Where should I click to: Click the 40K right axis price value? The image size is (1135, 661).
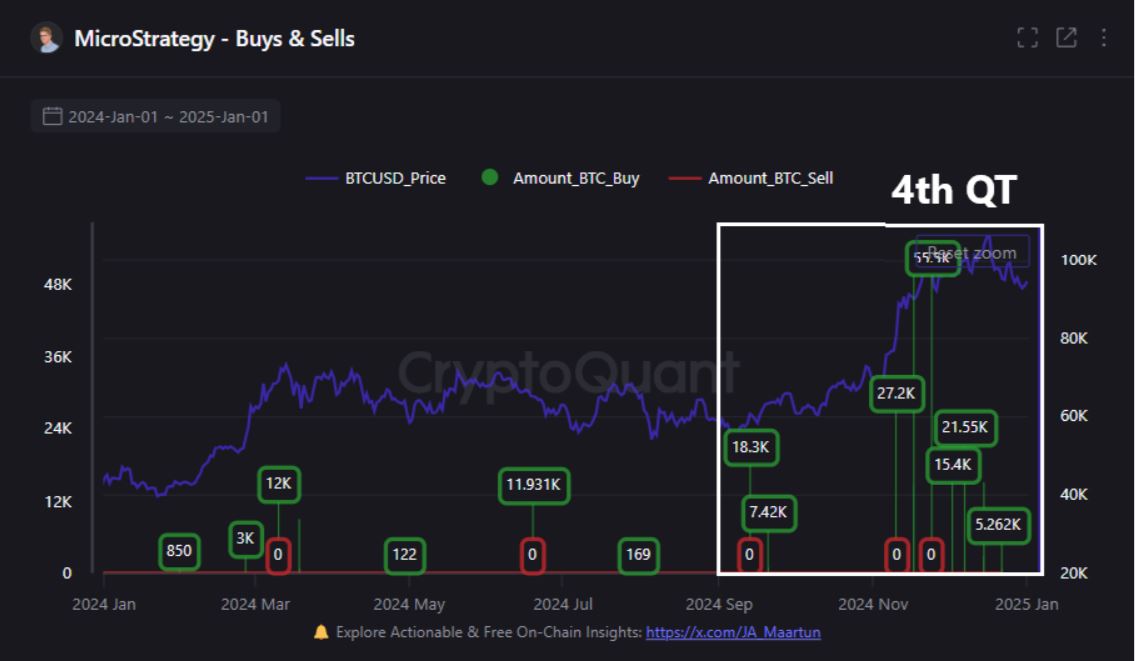pos(1074,494)
